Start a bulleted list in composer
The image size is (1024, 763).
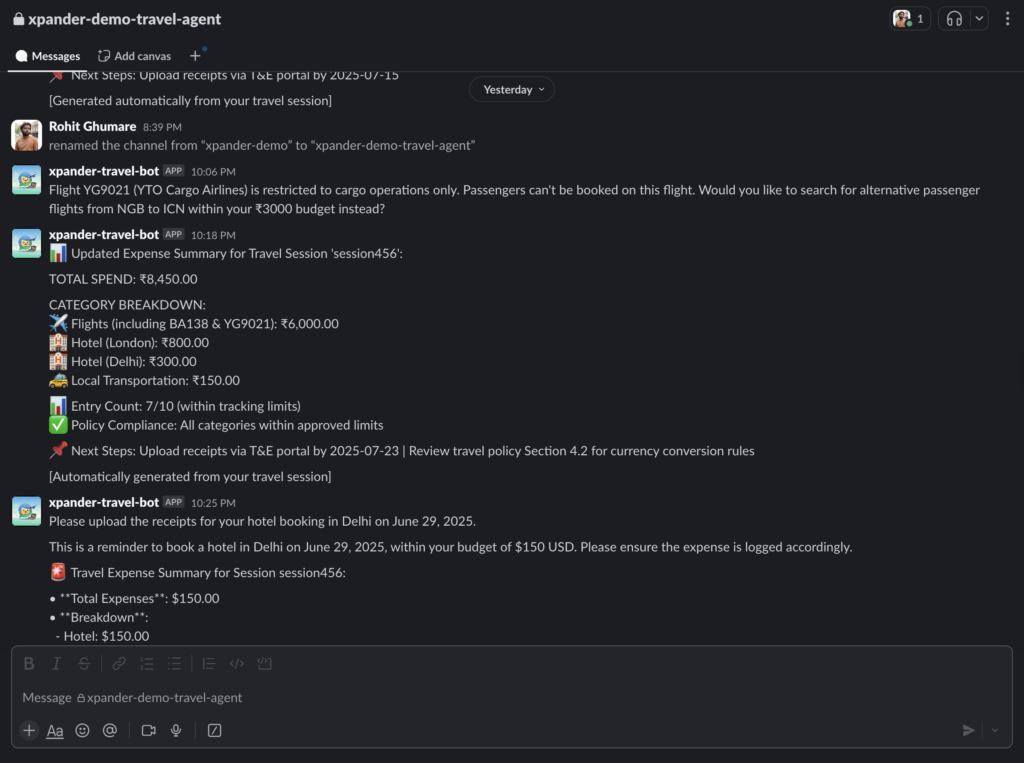point(174,664)
